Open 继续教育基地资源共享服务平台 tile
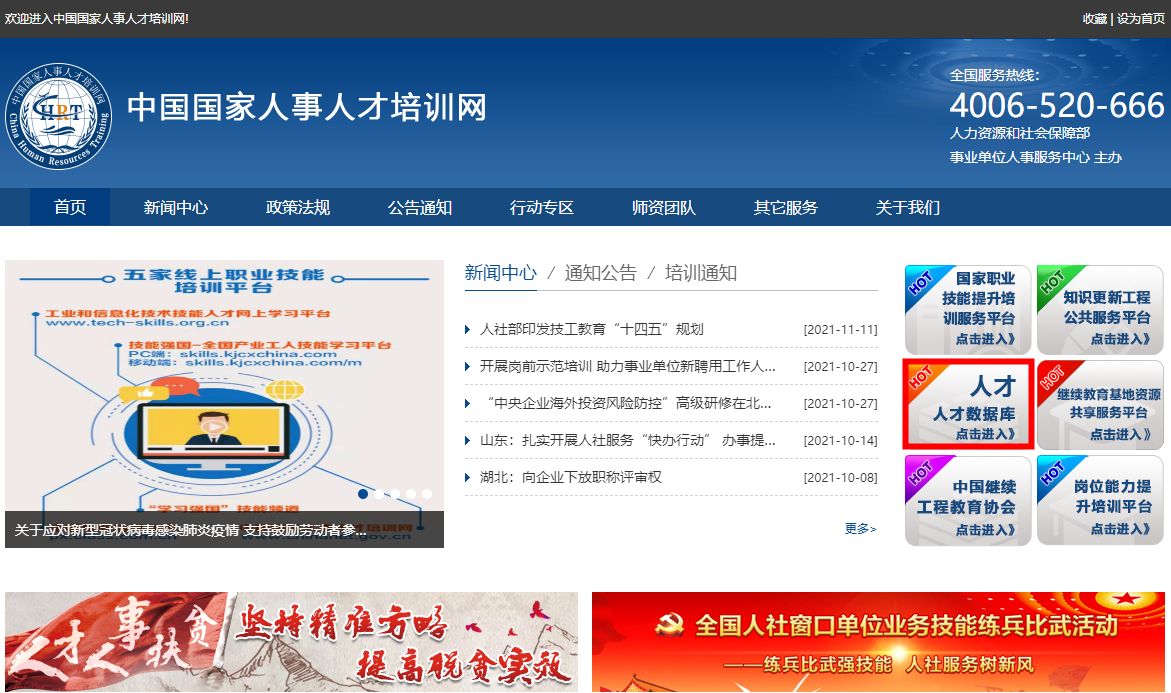The image size is (1171, 693). tap(1099, 405)
